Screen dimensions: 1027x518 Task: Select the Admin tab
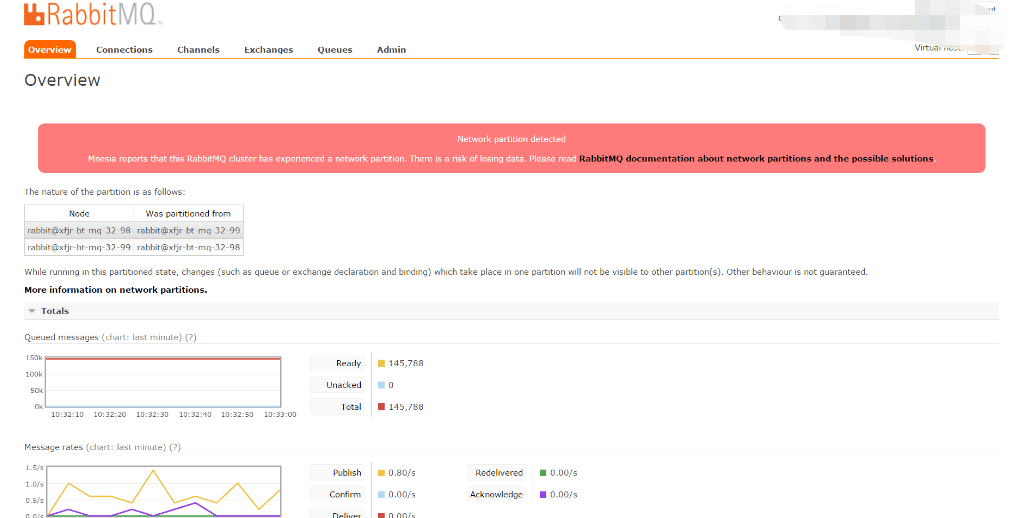click(391, 50)
